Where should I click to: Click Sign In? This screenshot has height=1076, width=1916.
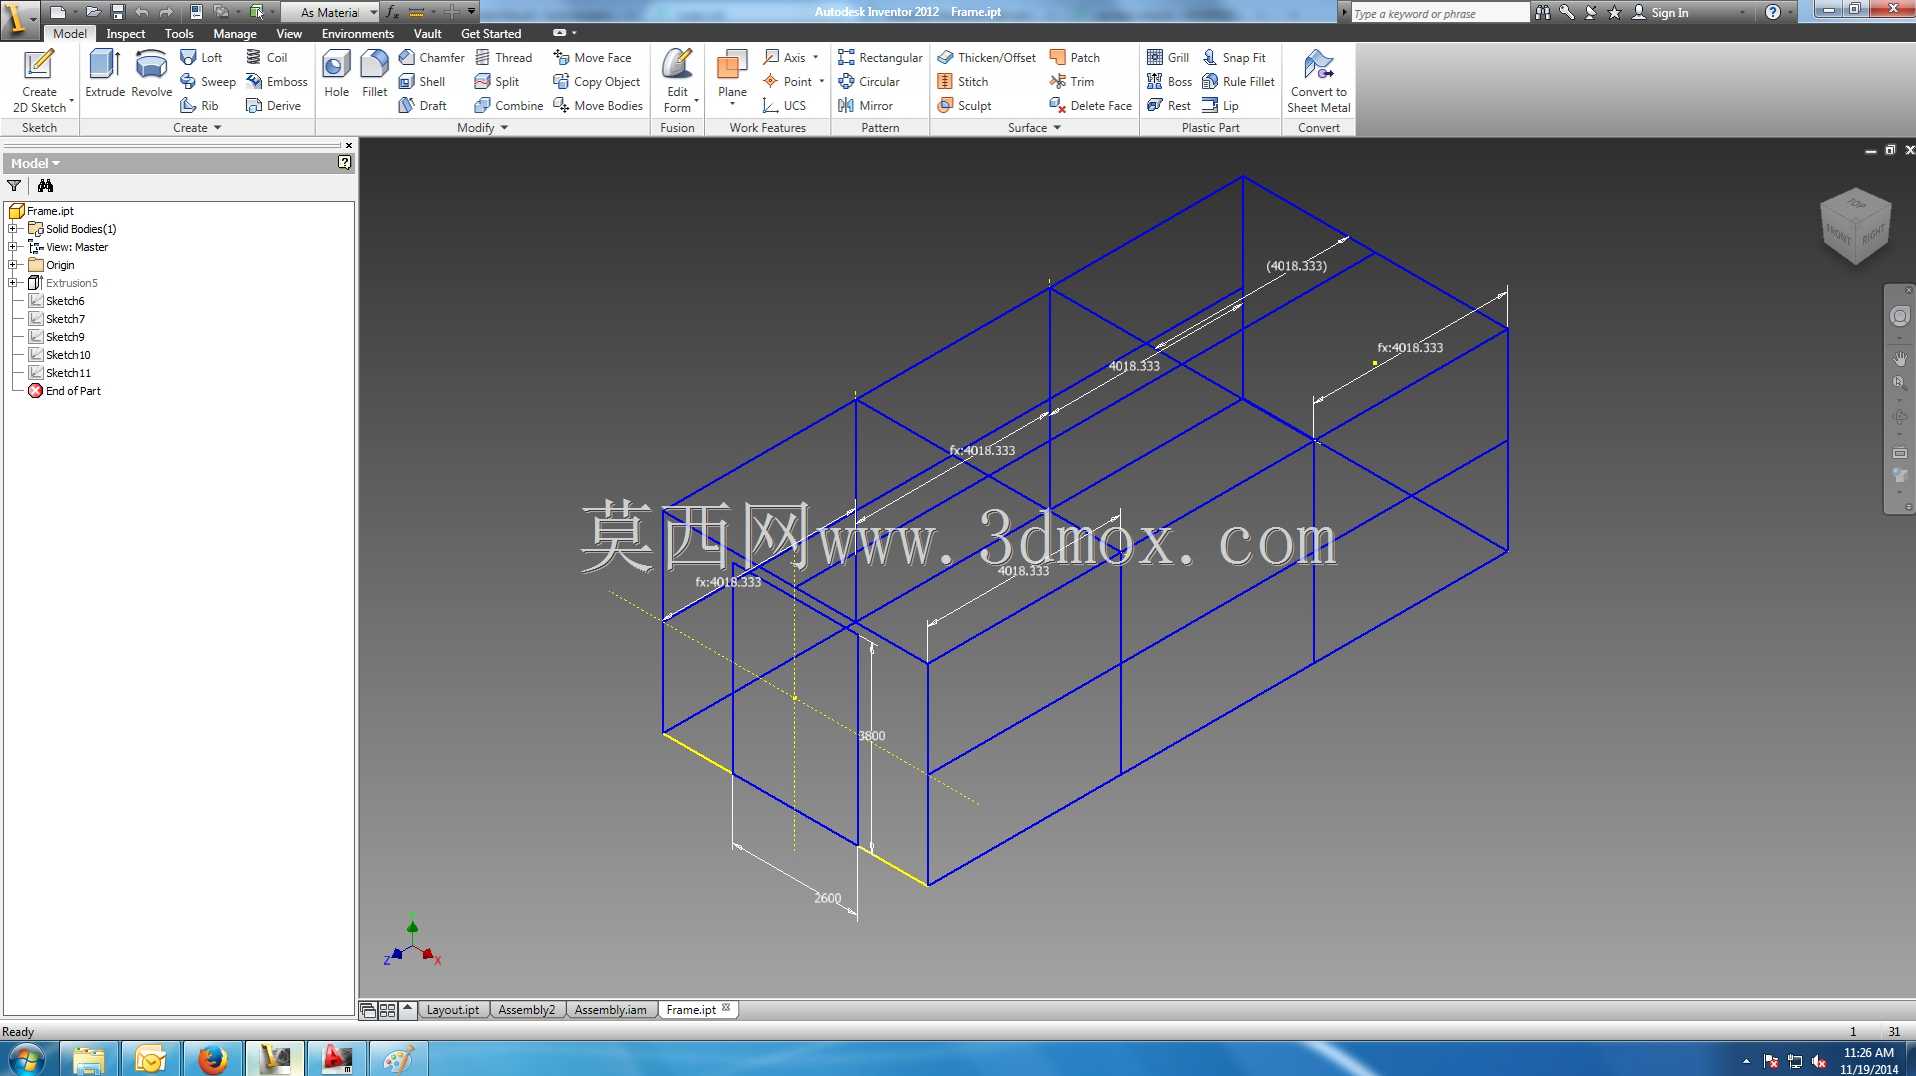tap(1660, 12)
